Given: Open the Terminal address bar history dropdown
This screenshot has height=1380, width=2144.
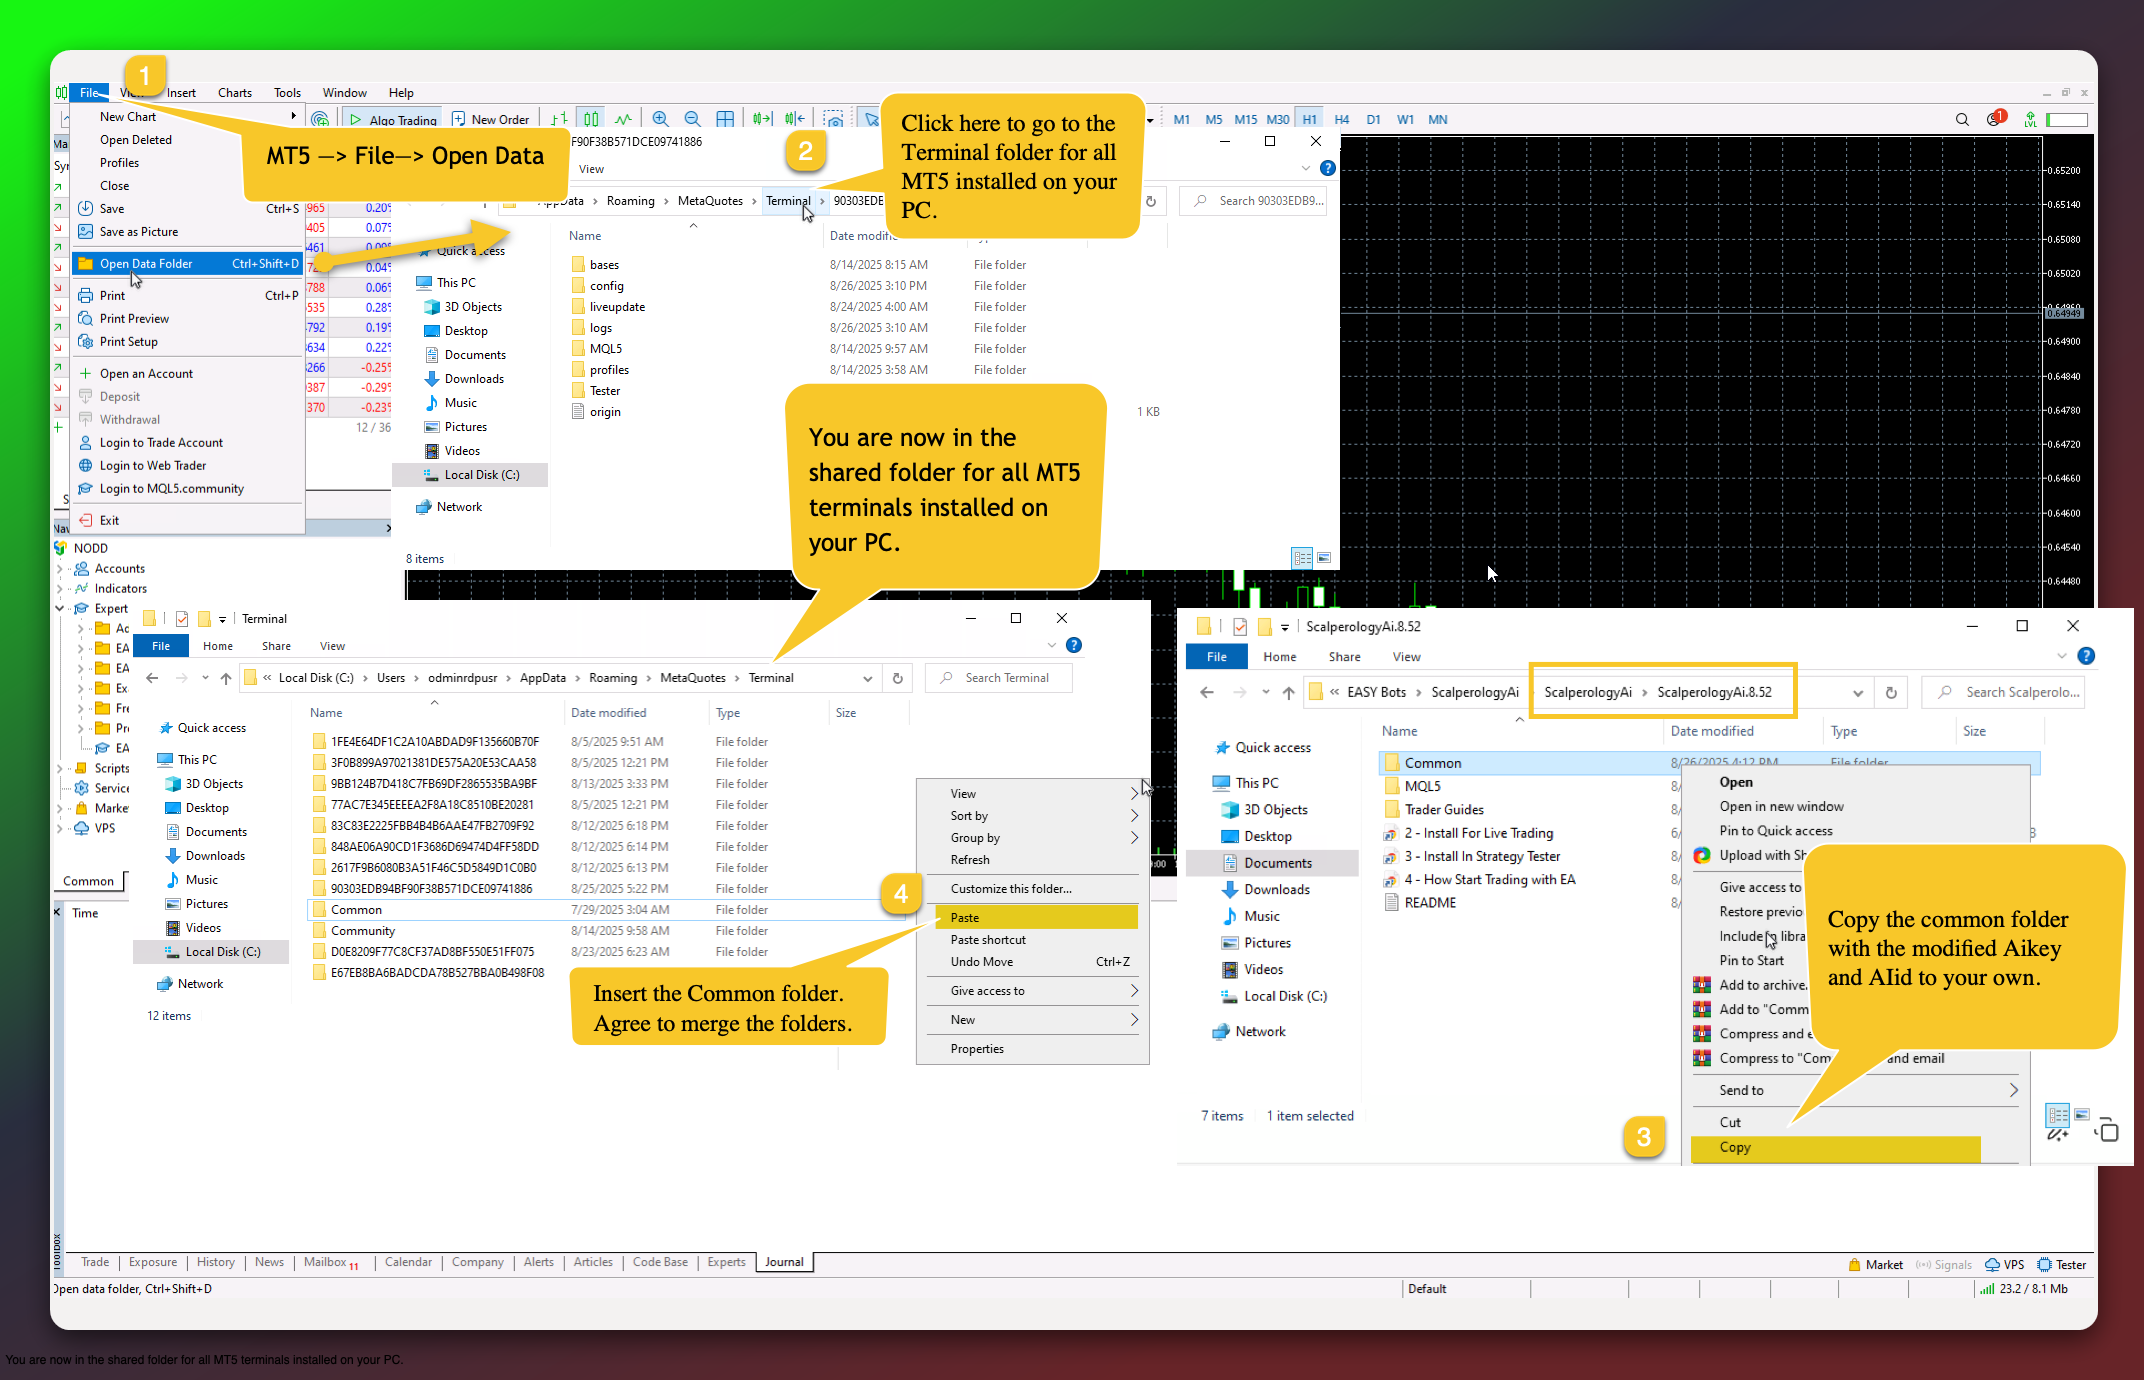Looking at the screenshot, I should [867, 678].
